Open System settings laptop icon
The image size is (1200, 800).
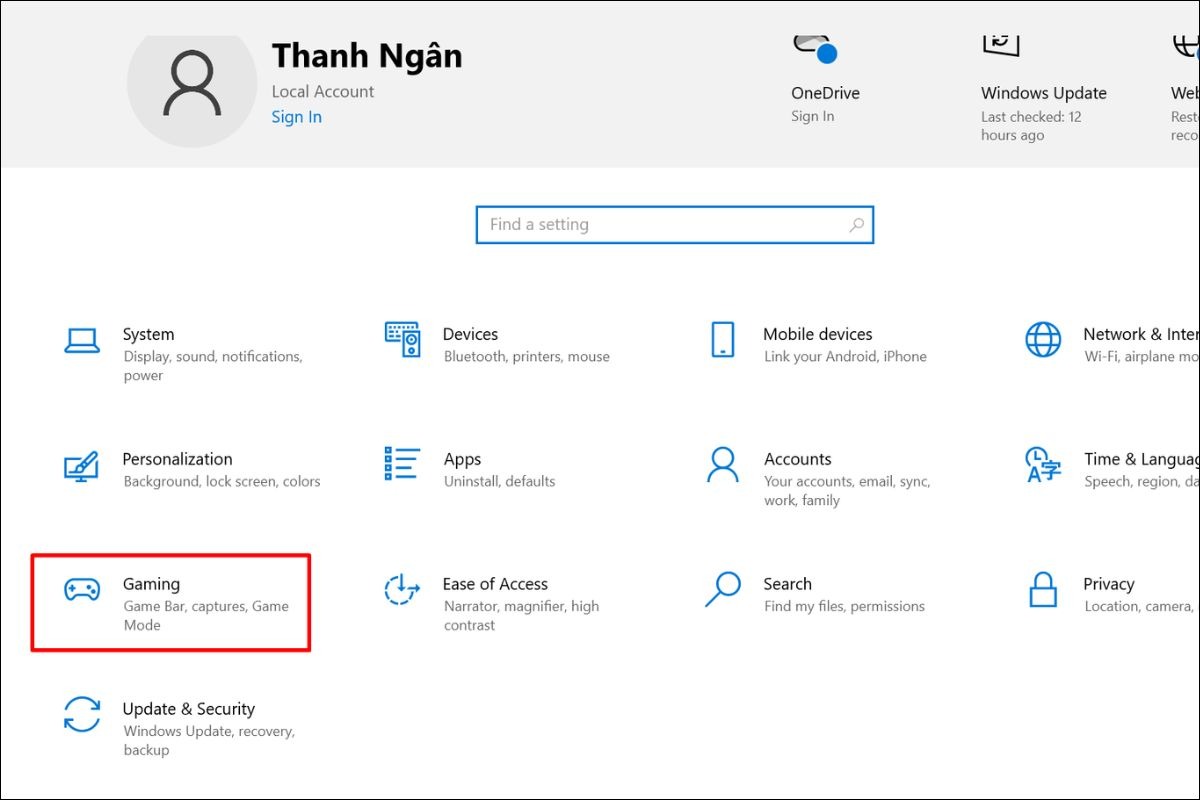point(82,340)
